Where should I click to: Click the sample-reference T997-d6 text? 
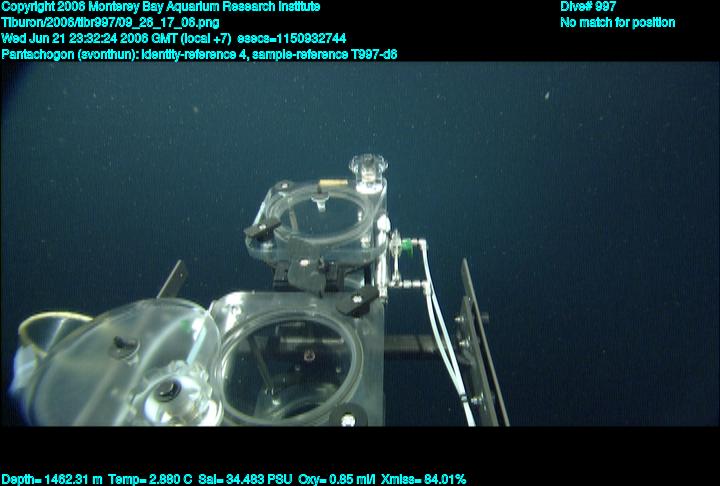[325, 55]
